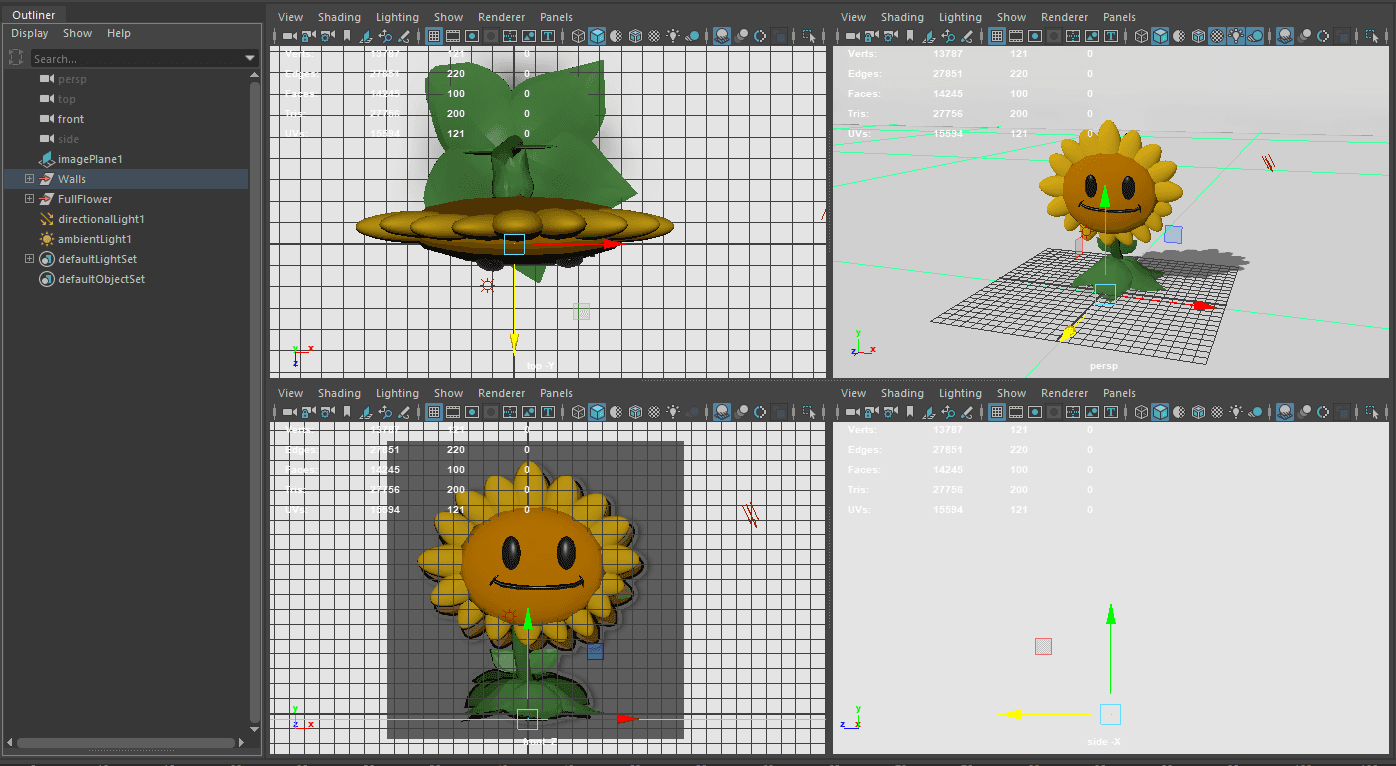Open Renderer menu in persp panel
This screenshot has height=766, width=1396.
coord(1064,17)
